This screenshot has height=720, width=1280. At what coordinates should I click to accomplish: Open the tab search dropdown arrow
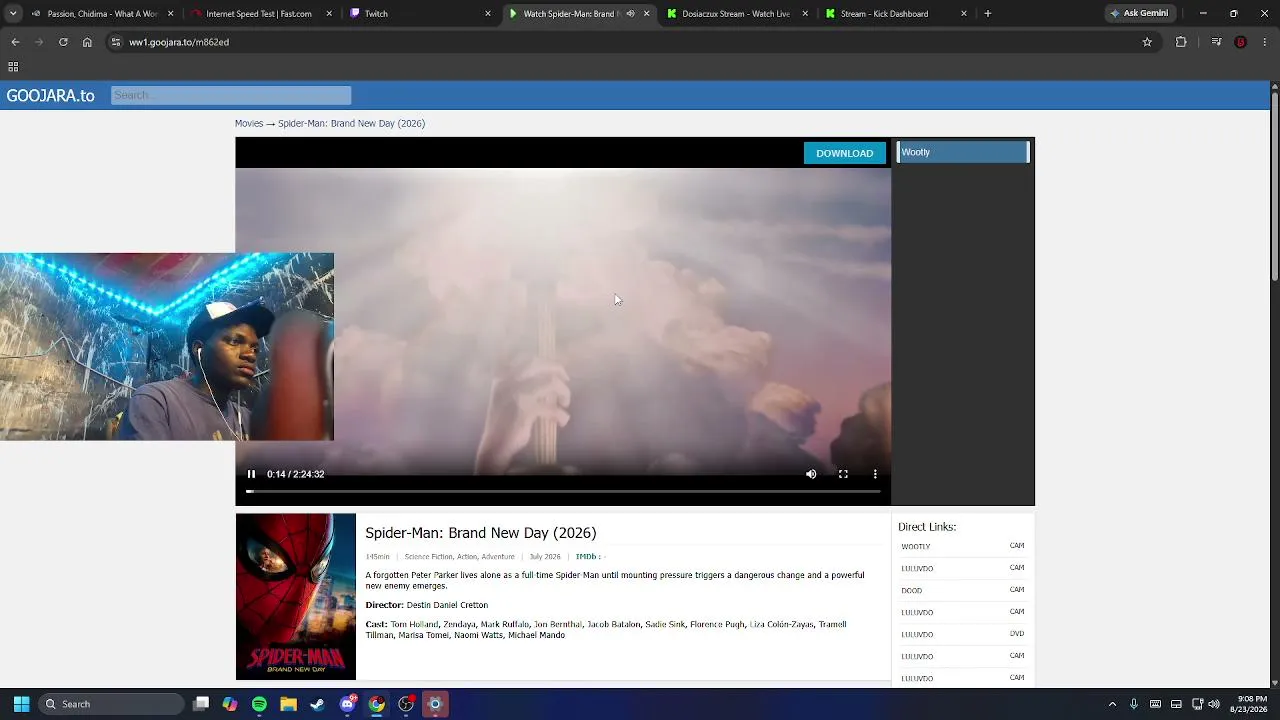pos(13,14)
